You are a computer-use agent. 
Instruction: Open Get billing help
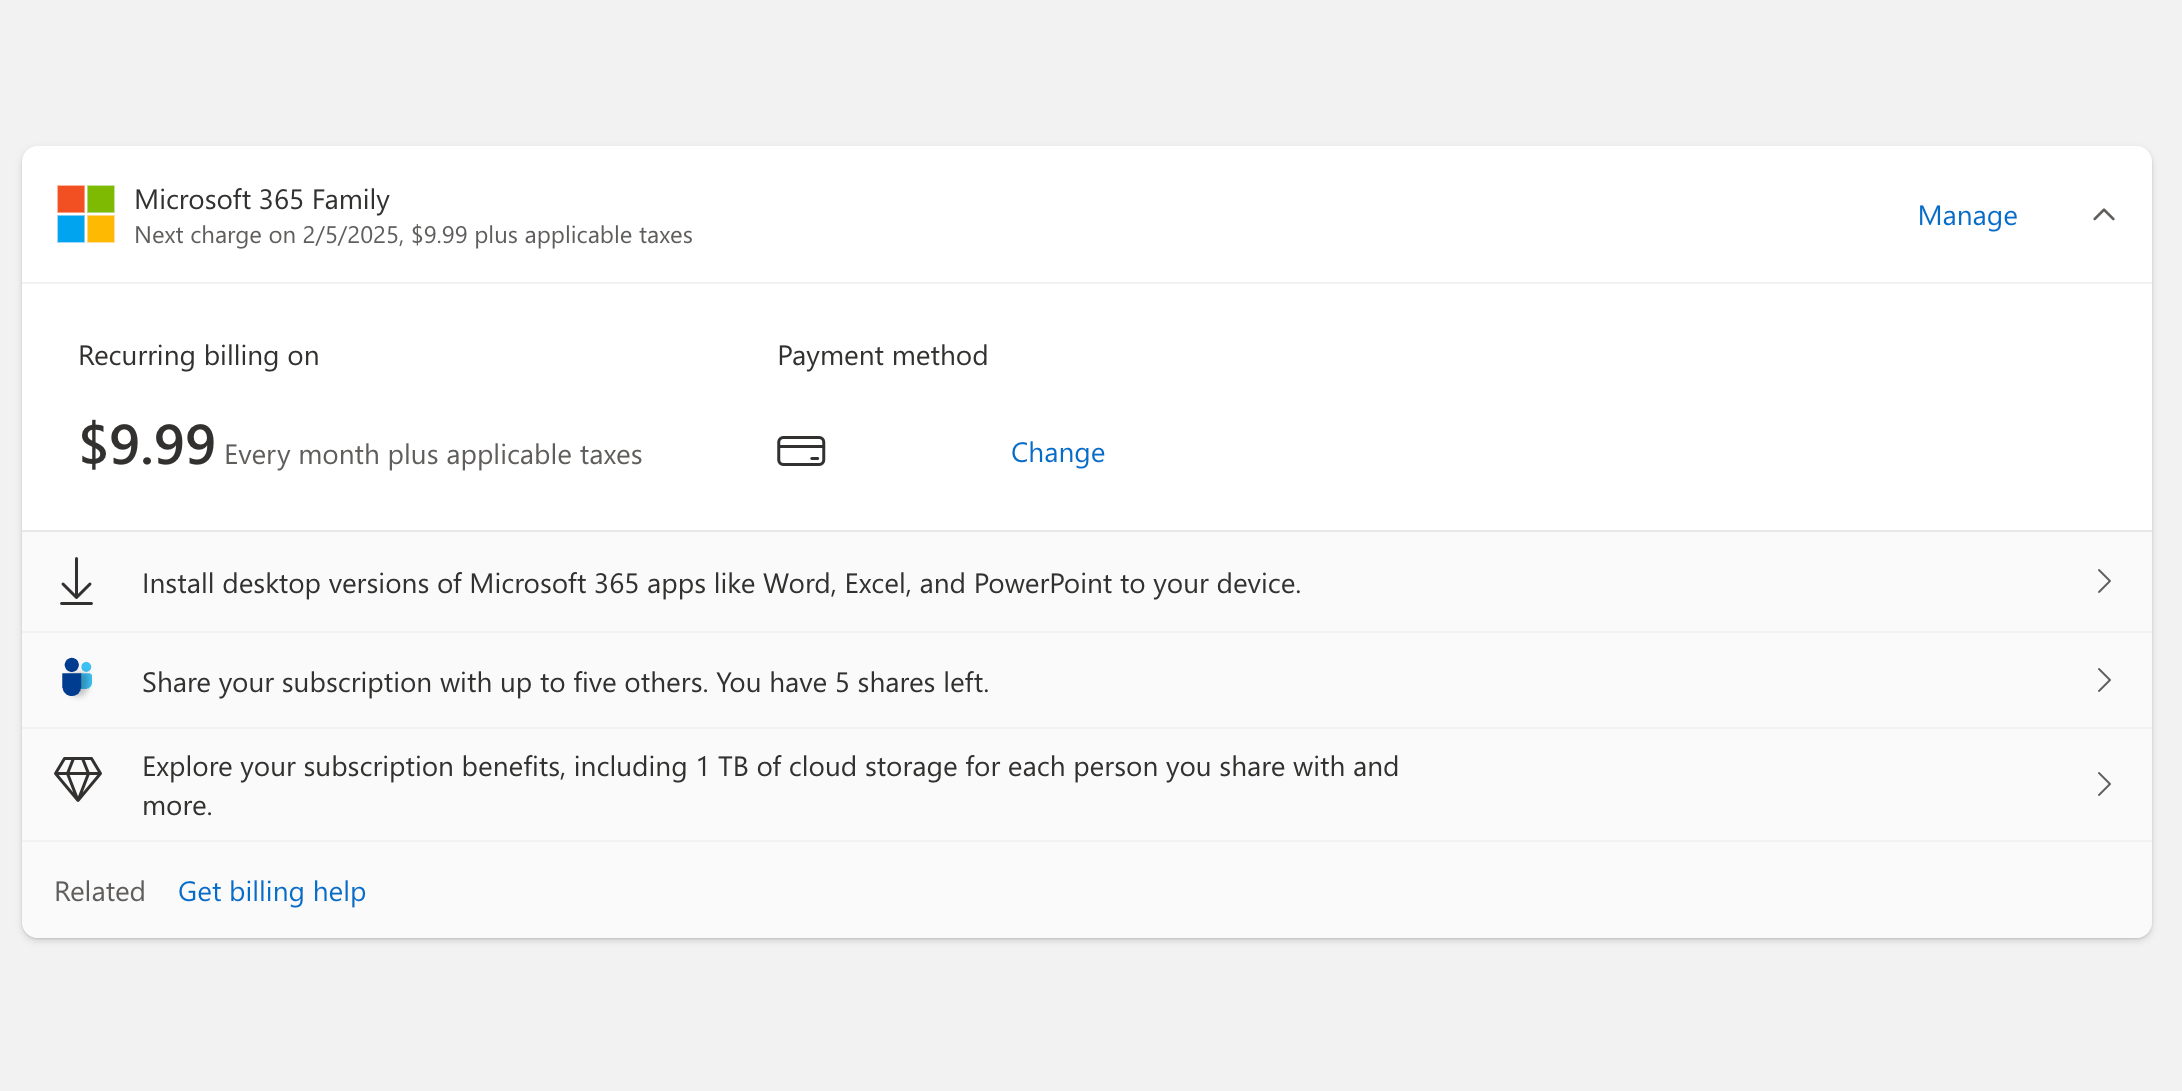271,891
